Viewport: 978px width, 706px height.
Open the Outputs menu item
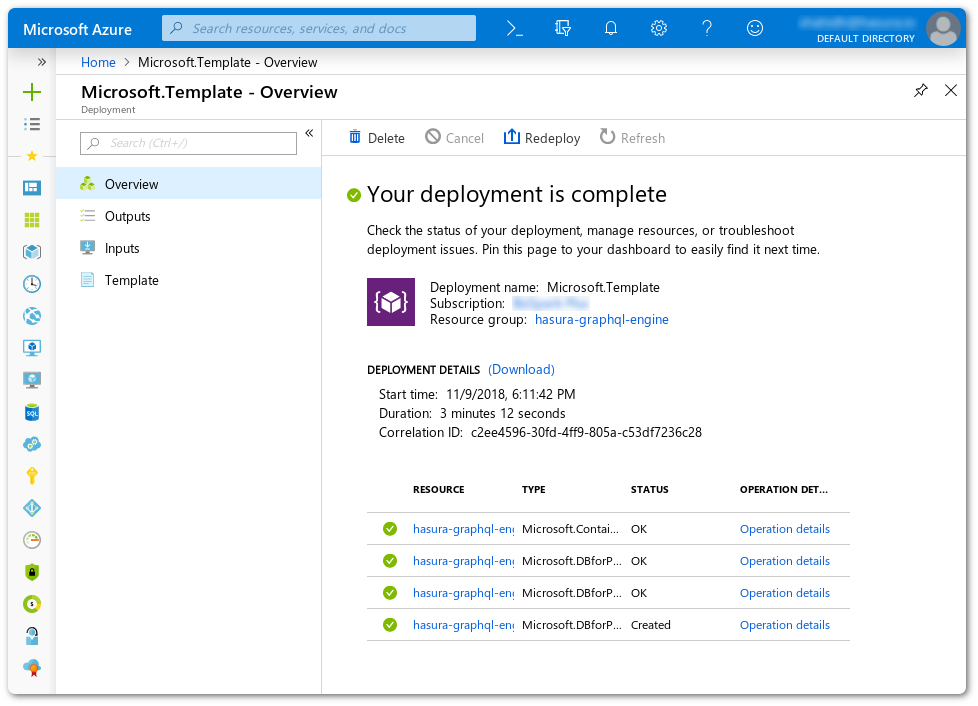pyautogui.click(x=188, y=216)
